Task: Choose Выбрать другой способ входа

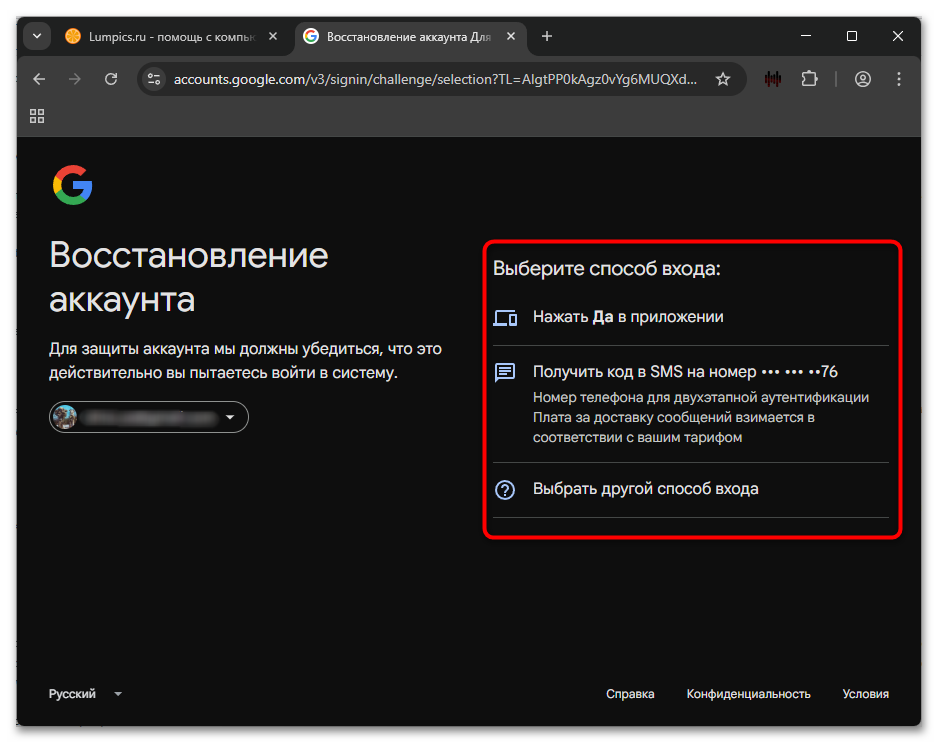Action: 691,489
